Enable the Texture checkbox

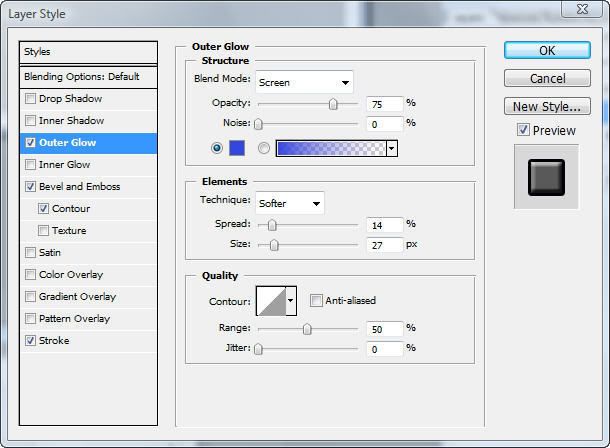click(x=44, y=231)
